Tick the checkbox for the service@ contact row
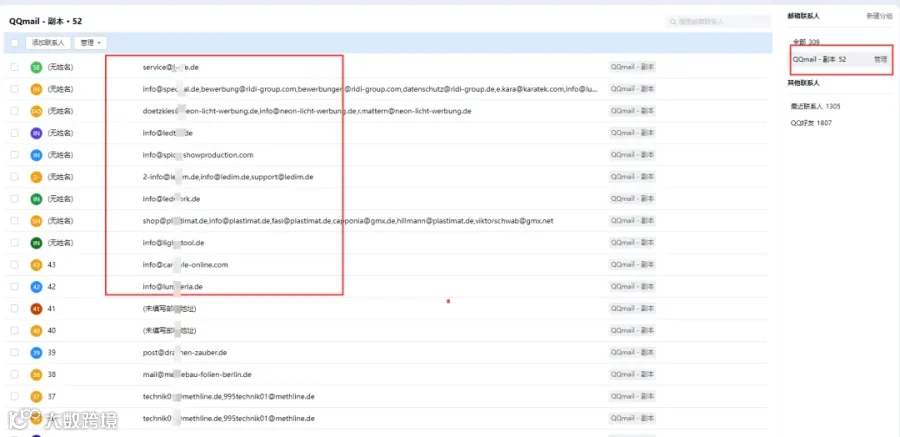 (x=14, y=67)
